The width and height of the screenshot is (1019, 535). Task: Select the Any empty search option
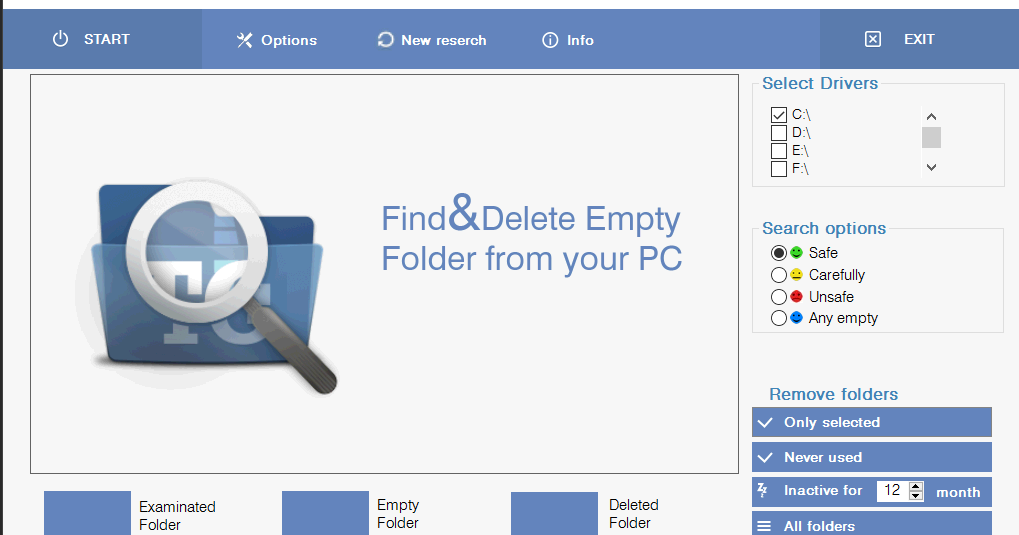(x=779, y=318)
